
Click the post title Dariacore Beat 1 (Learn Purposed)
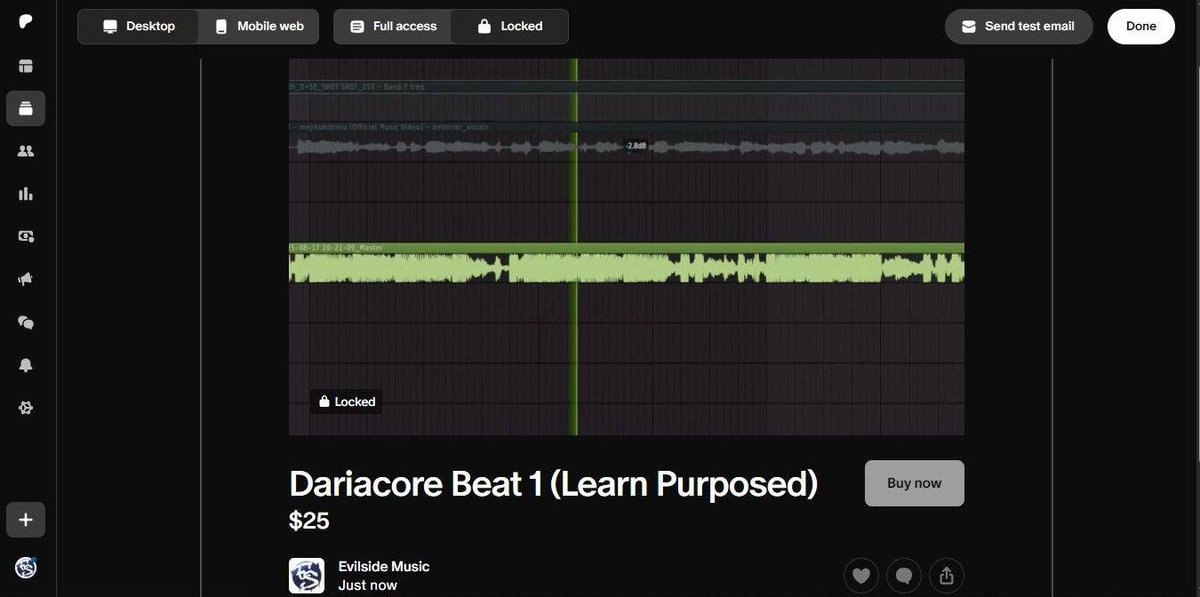(x=553, y=484)
